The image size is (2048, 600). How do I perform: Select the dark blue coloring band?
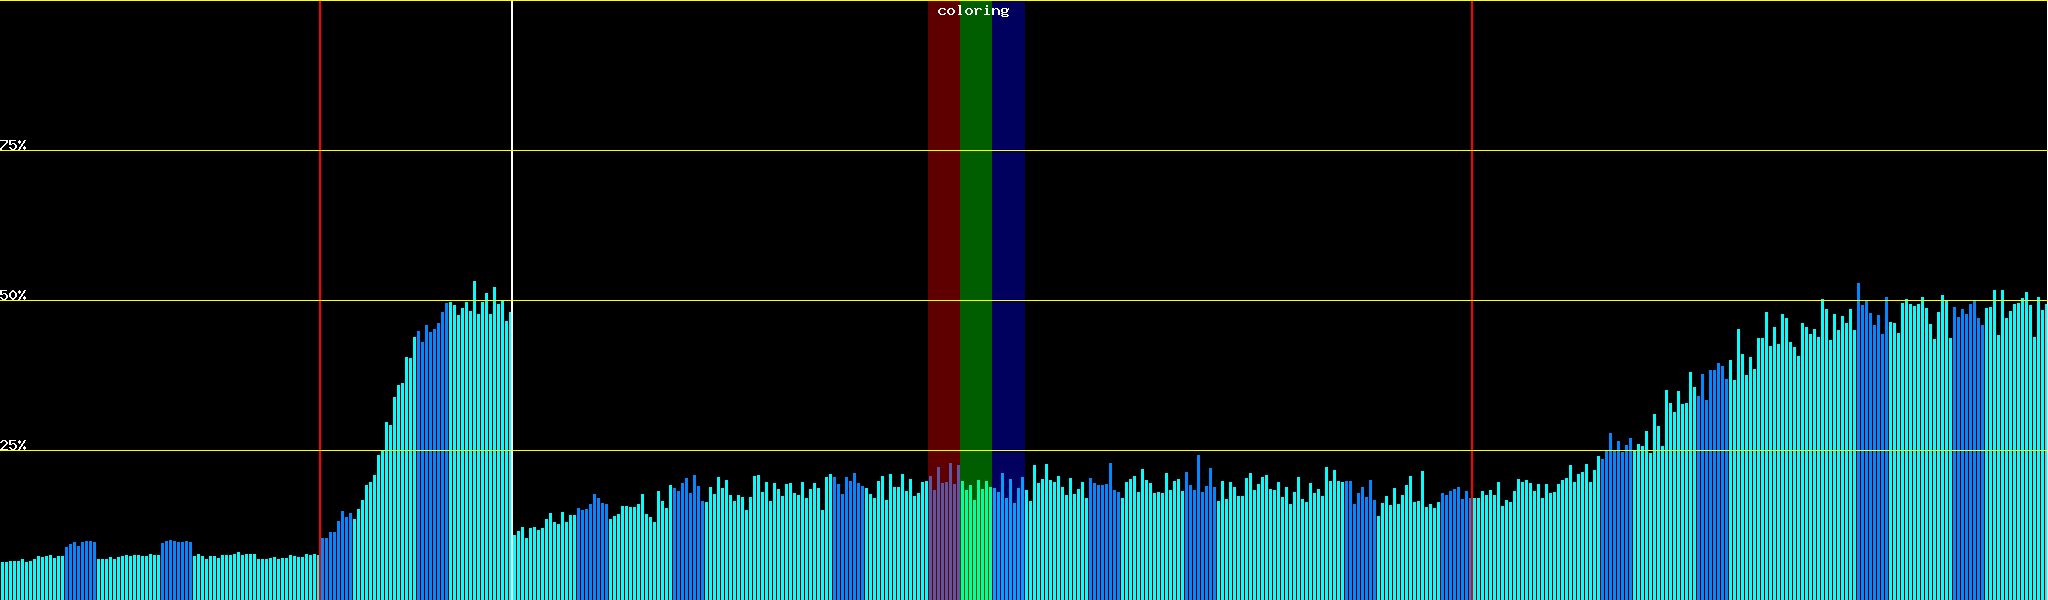(x=1008, y=200)
